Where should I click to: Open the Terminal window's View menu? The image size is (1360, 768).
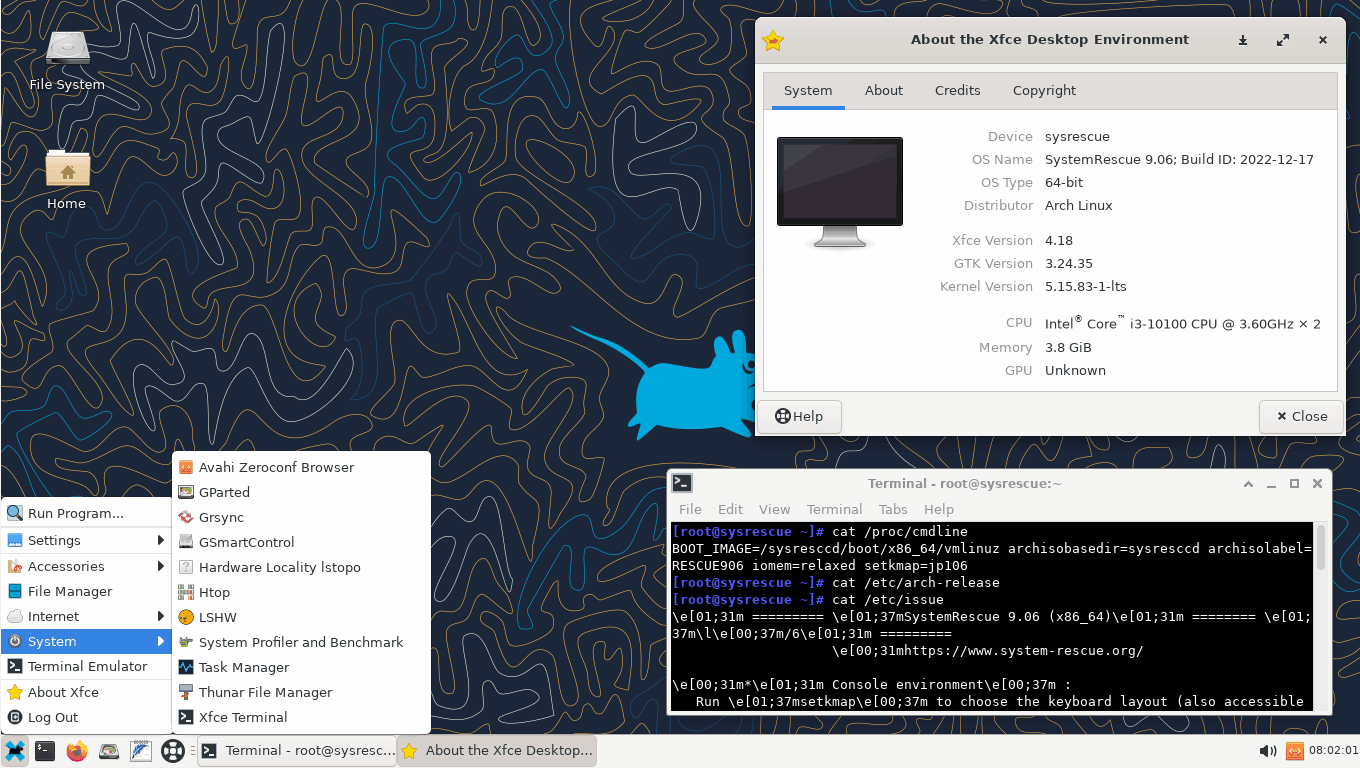click(x=774, y=509)
